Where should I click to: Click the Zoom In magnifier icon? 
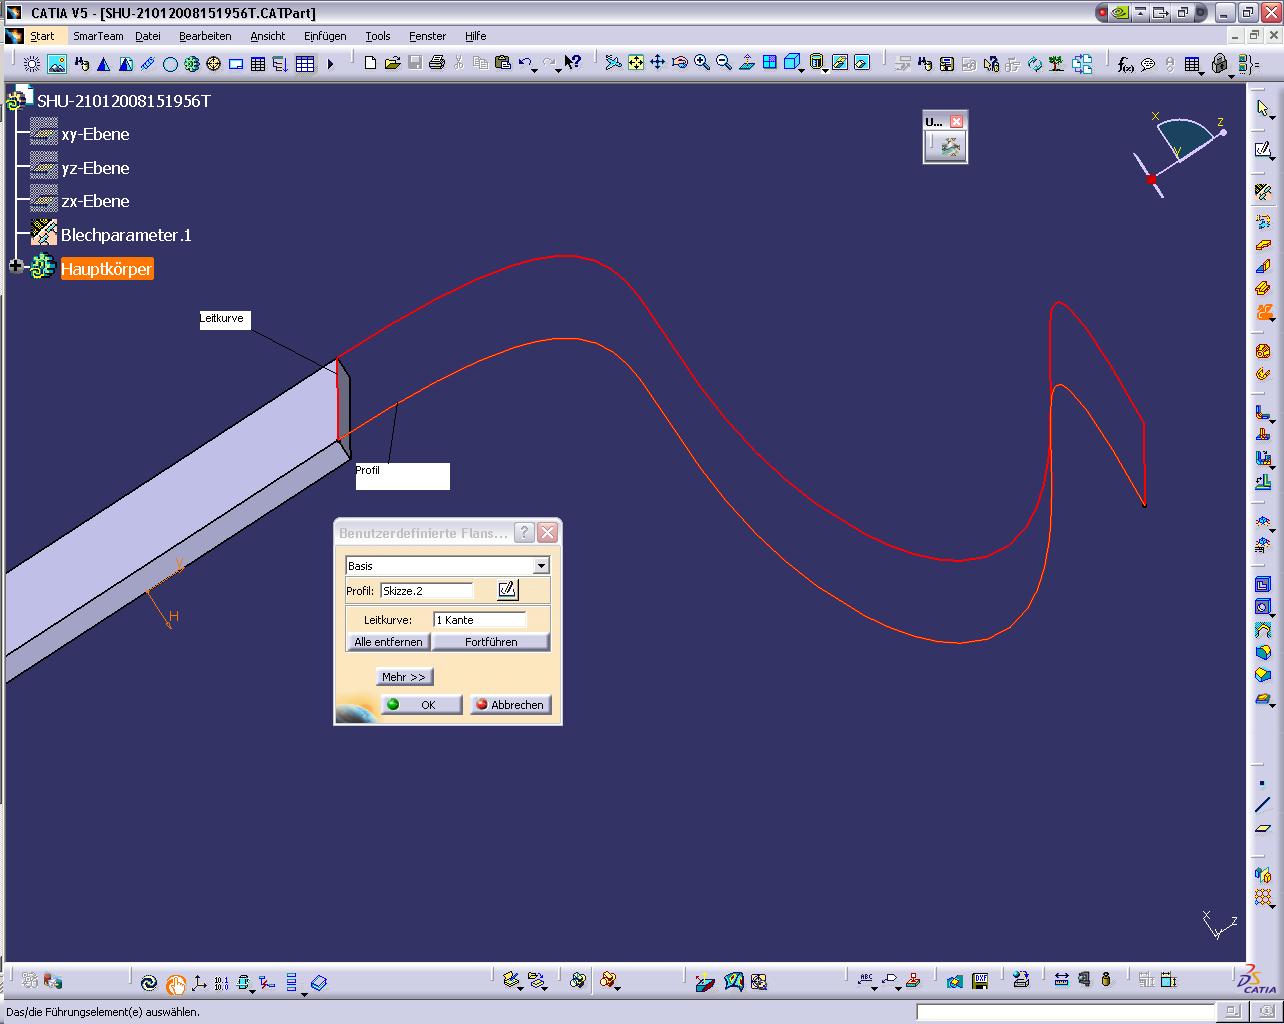tap(702, 63)
